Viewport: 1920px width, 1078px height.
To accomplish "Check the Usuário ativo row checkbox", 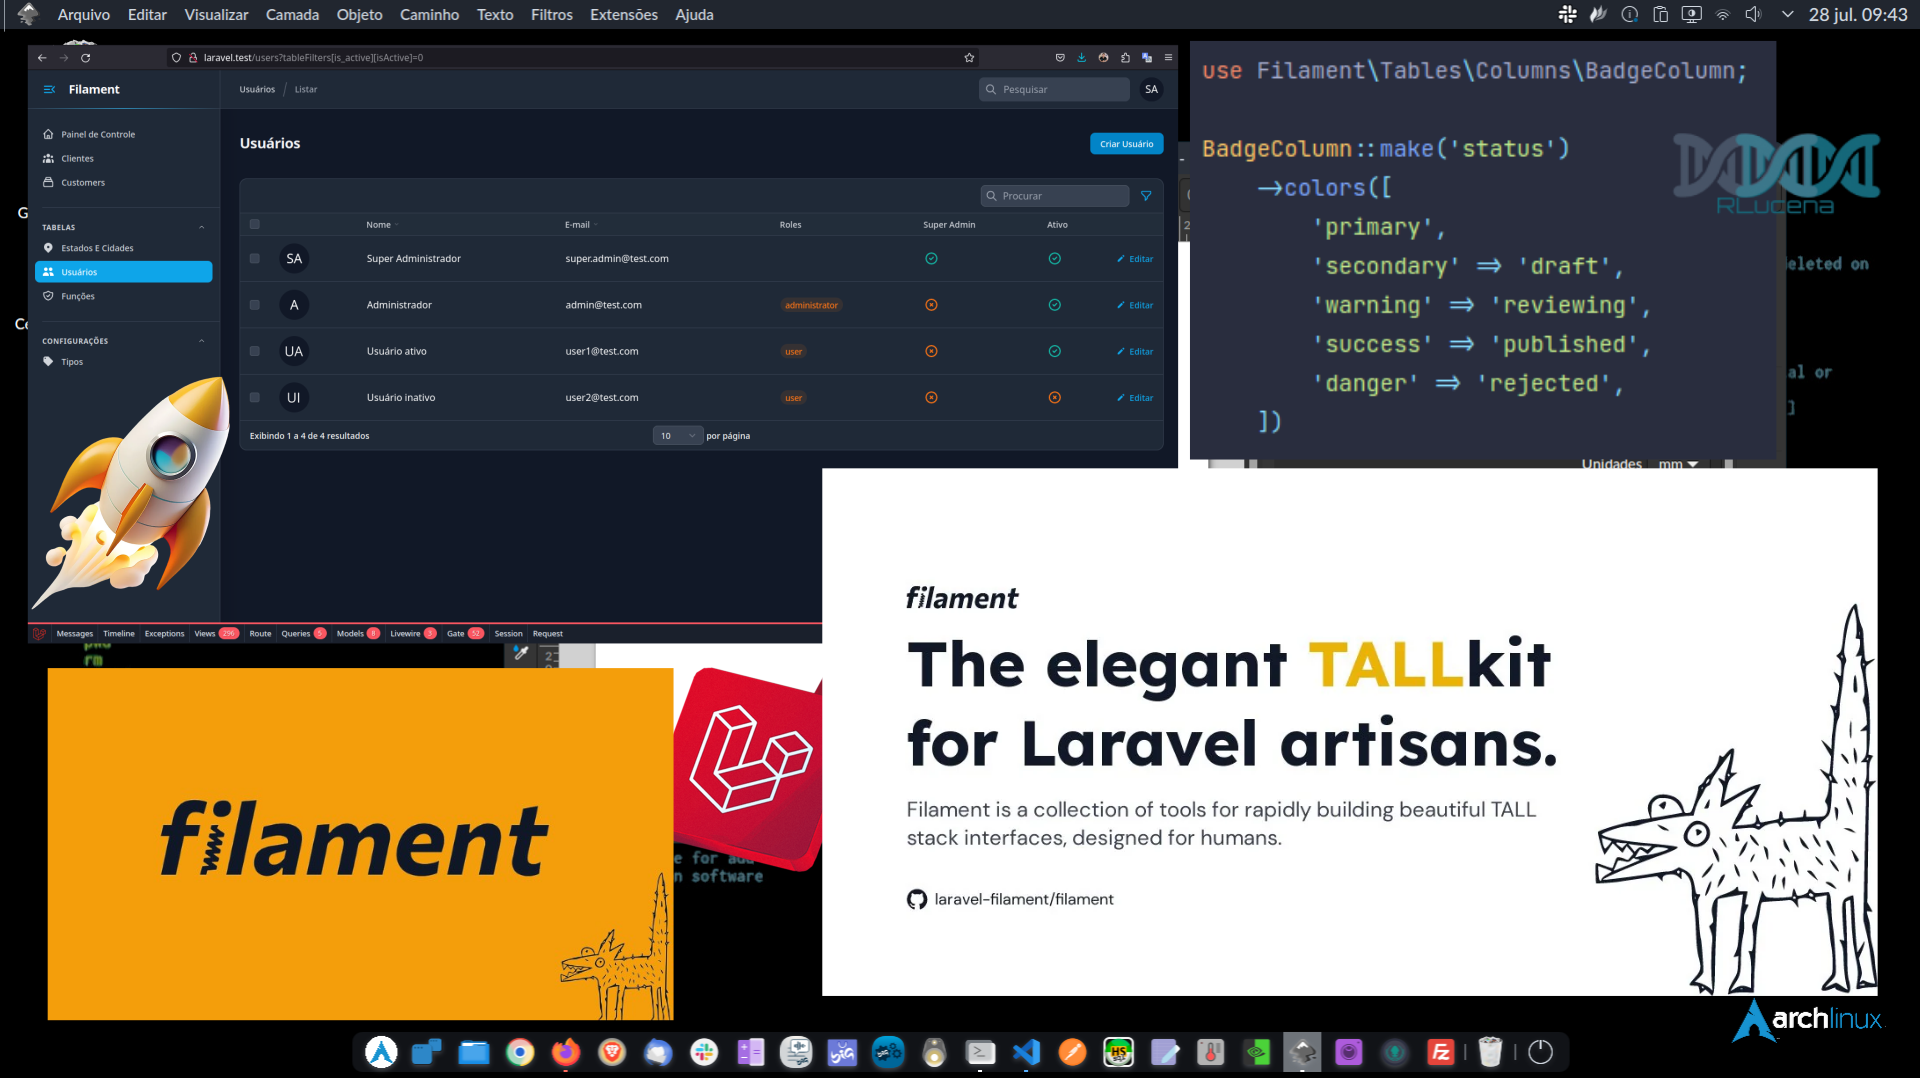I will click(x=255, y=351).
